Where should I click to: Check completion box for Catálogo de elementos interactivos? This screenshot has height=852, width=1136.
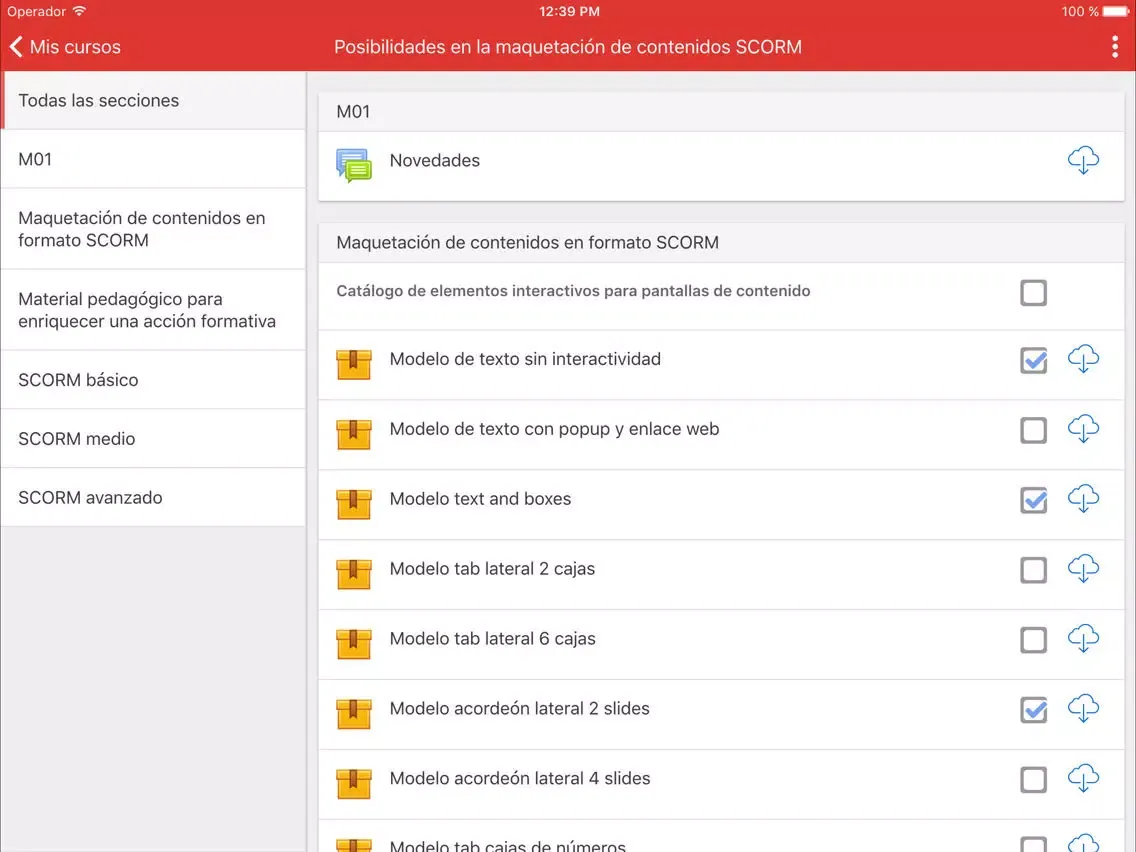coord(1033,293)
